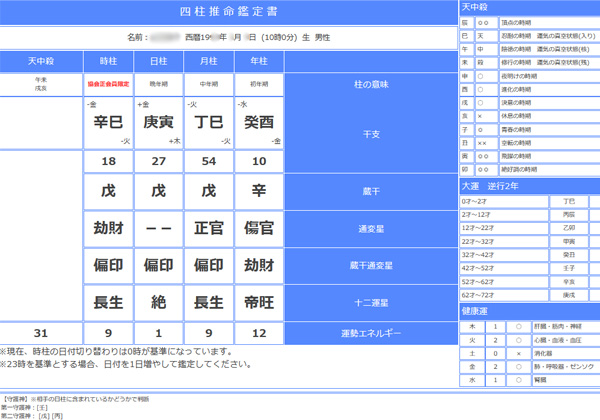Click the 日柱 column header
600x420 pixels.
(x=158, y=61)
